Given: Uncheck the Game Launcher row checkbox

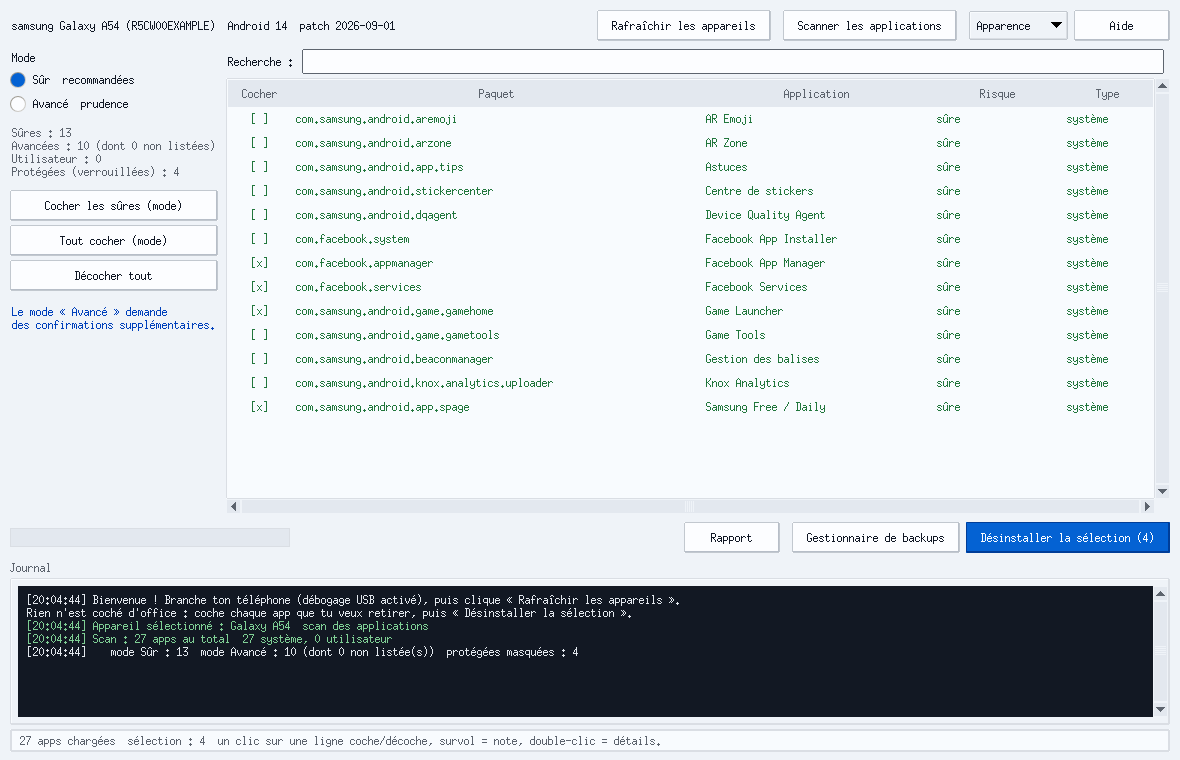Looking at the screenshot, I should tap(259, 311).
